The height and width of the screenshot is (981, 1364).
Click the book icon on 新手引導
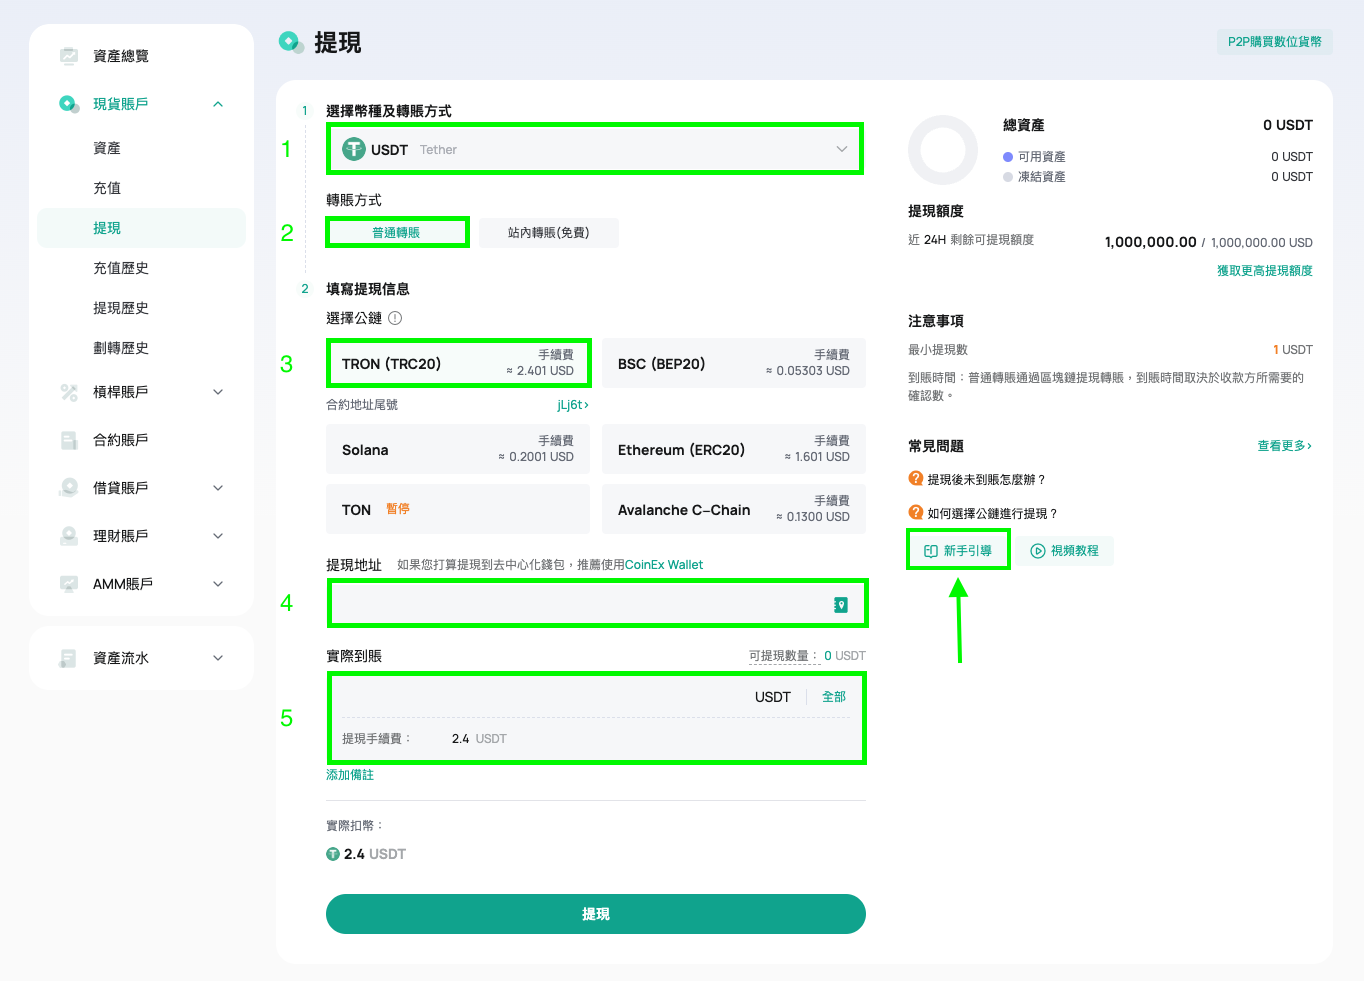click(x=931, y=551)
